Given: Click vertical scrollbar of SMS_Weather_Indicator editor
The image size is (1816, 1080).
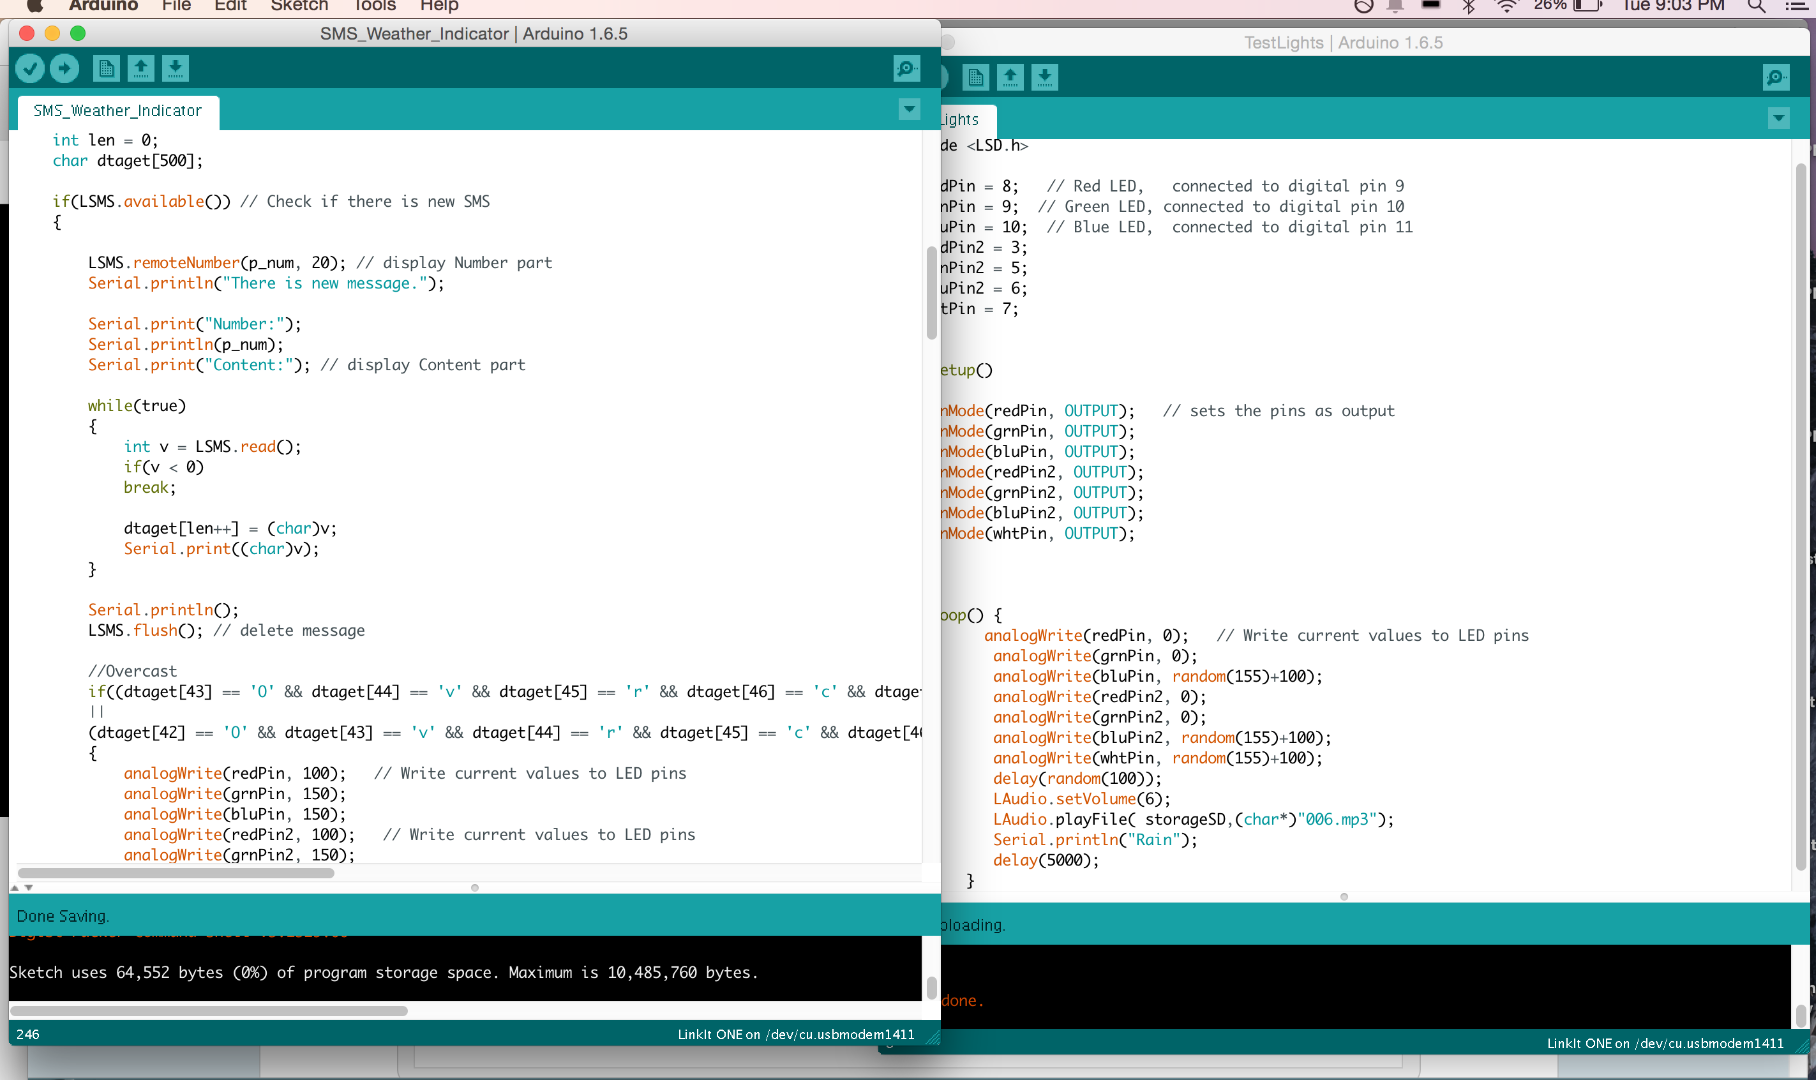Looking at the screenshot, I should point(931,293).
